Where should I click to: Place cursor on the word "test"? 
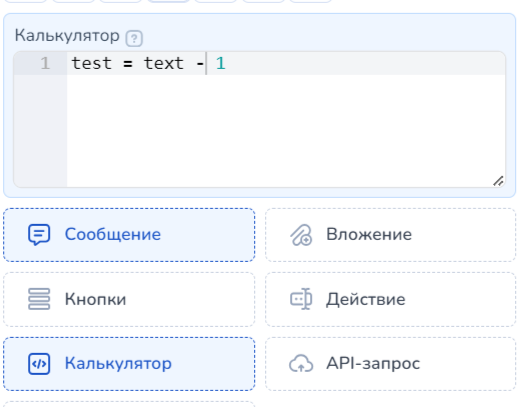(x=91, y=63)
